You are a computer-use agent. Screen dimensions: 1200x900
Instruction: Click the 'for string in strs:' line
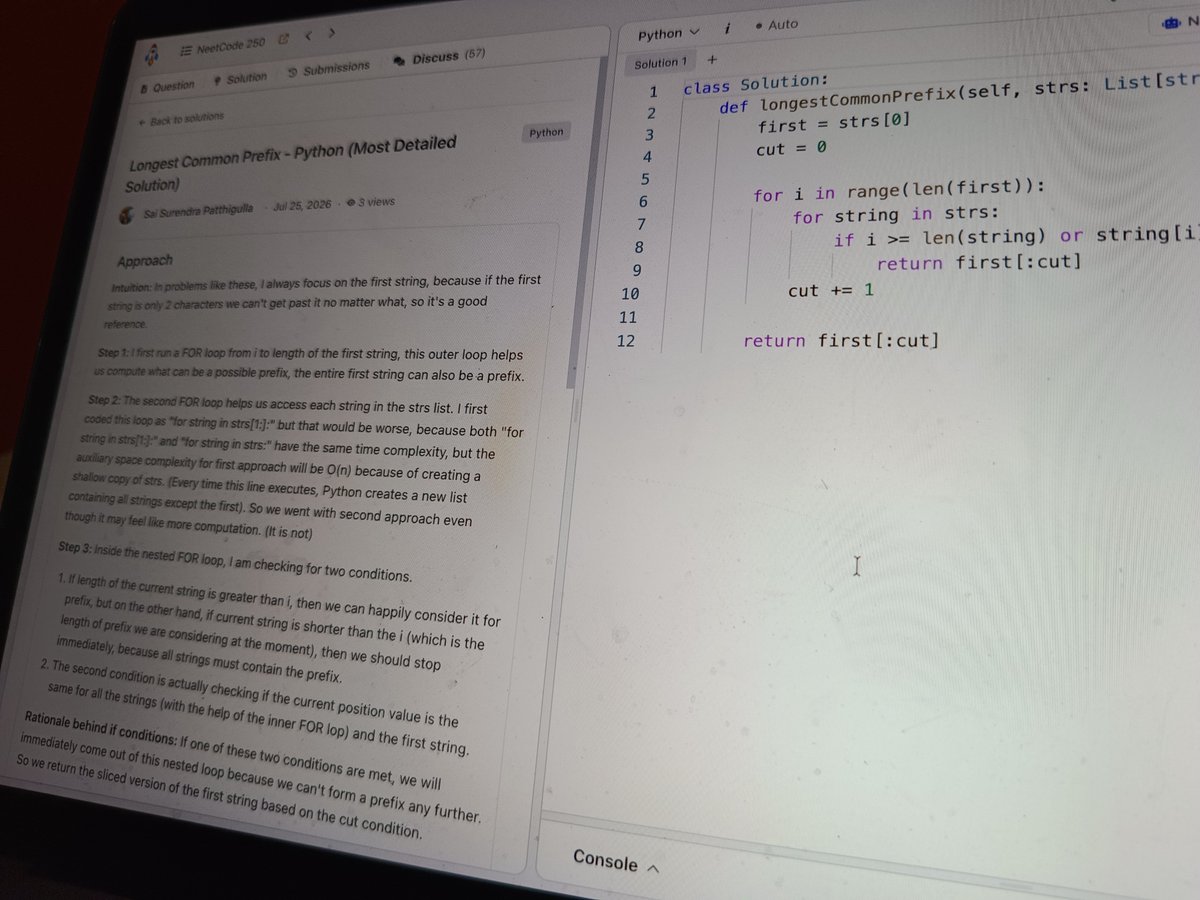pos(896,215)
